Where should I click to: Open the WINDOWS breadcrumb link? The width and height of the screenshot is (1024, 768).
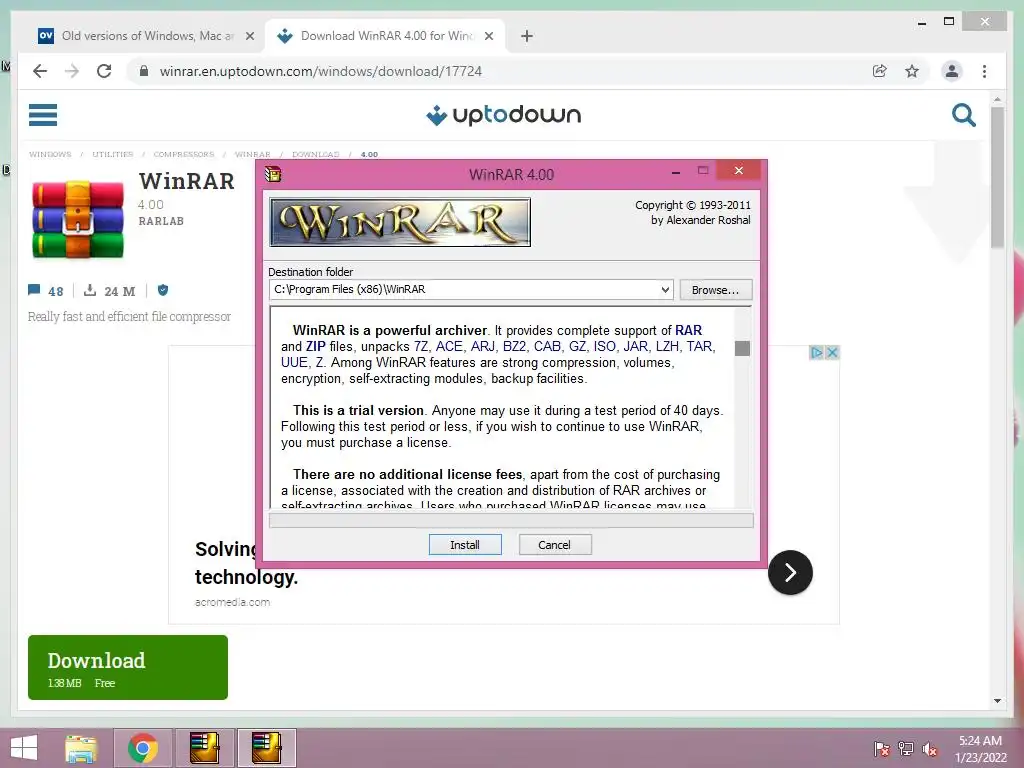click(x=50, y=155)
